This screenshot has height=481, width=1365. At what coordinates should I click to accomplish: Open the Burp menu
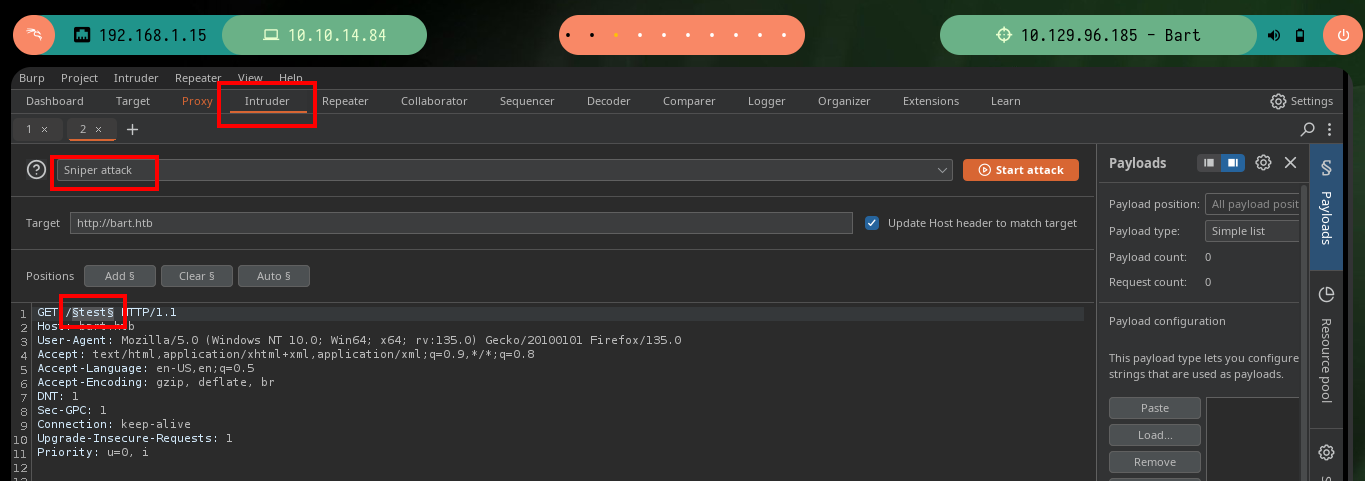32,78
